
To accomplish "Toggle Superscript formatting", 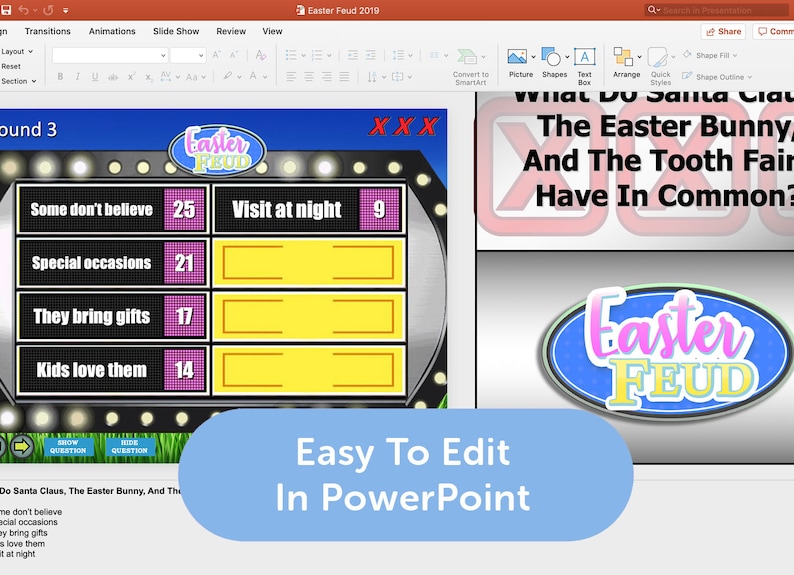I will (131, 77).
